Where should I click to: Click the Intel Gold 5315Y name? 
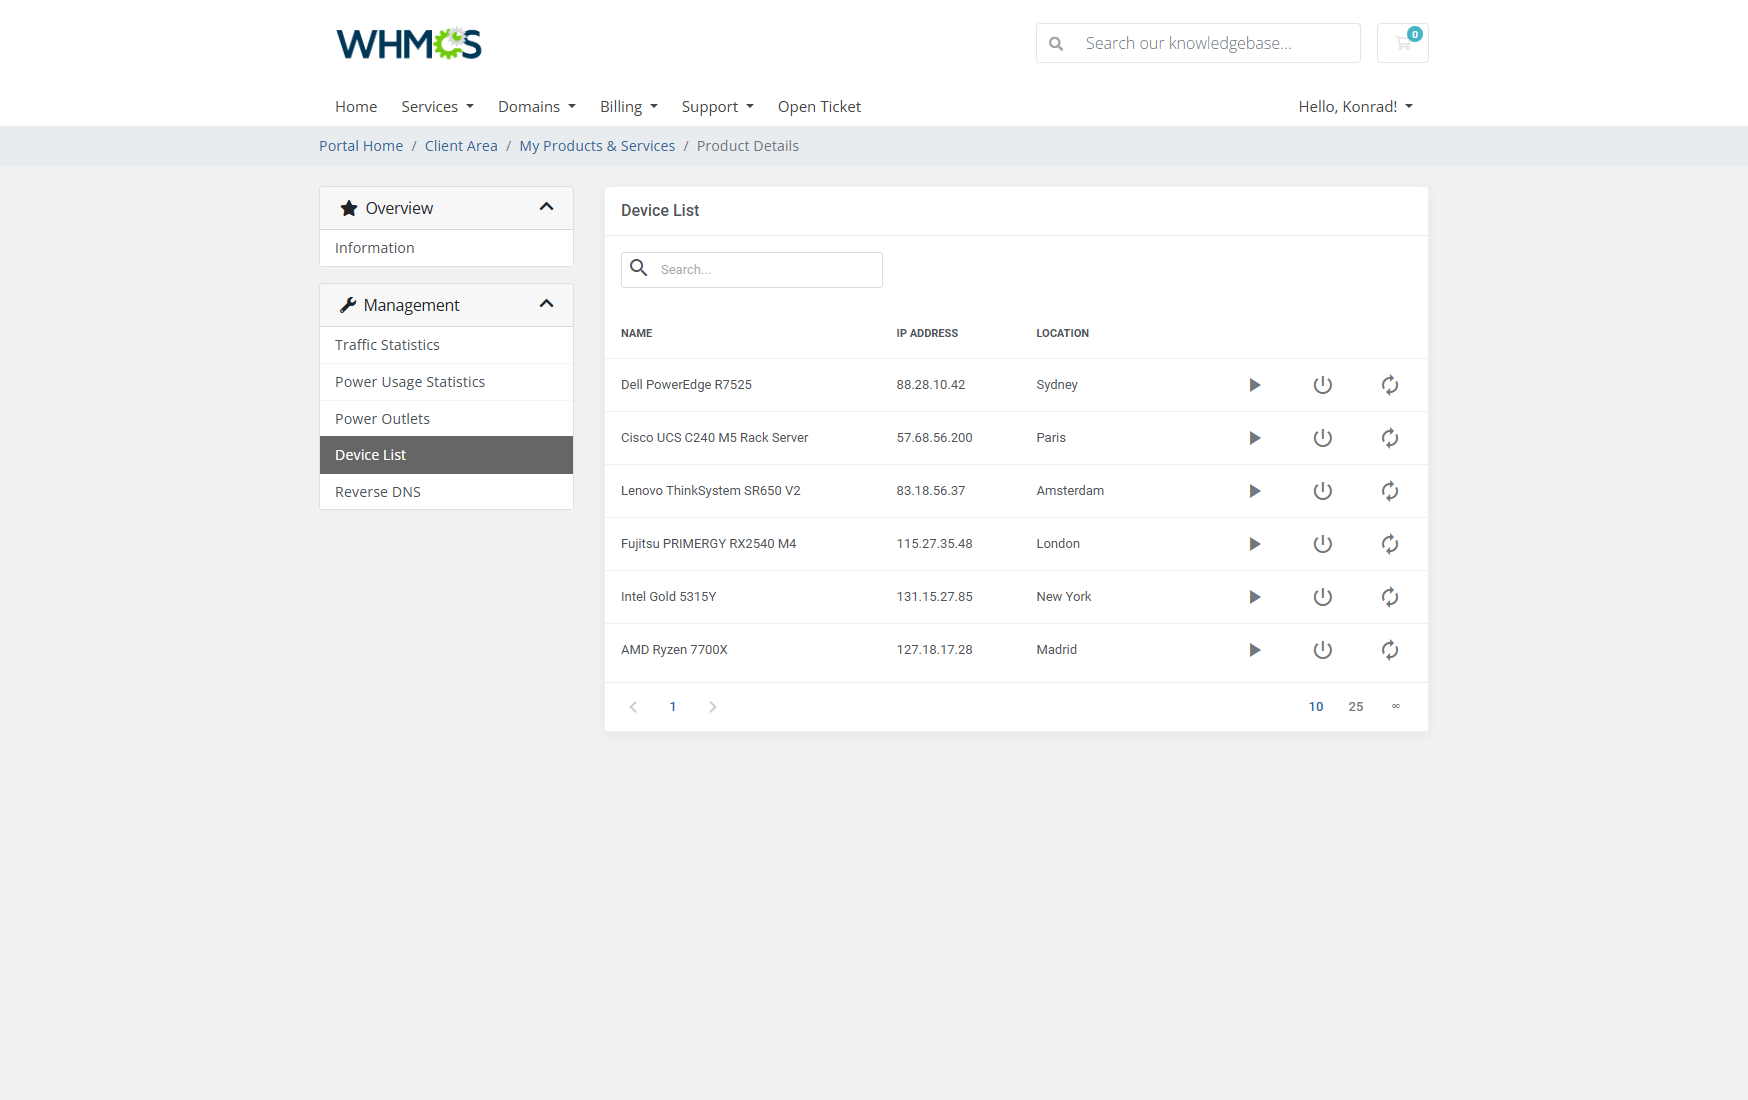[x=669, y=597]
